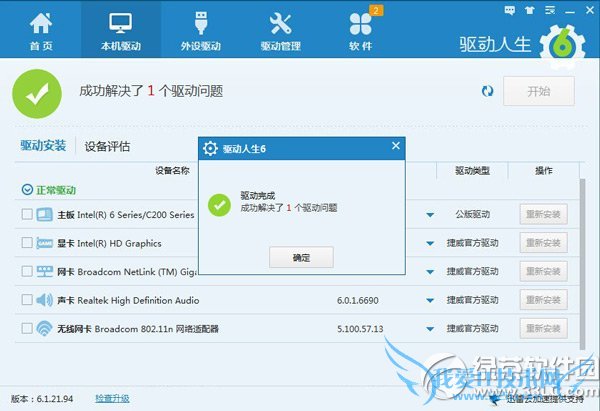This screenshot has height=411, width=600.
Task: Click the orange 2 notification badge
Action: point(376,10)
